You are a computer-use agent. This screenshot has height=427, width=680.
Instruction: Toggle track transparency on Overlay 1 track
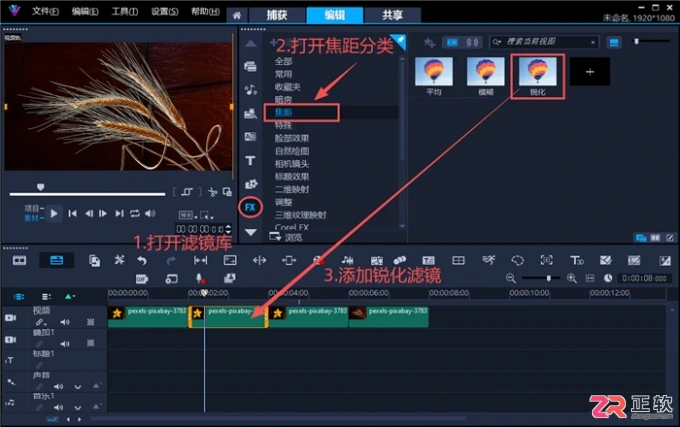coord(90,343)
